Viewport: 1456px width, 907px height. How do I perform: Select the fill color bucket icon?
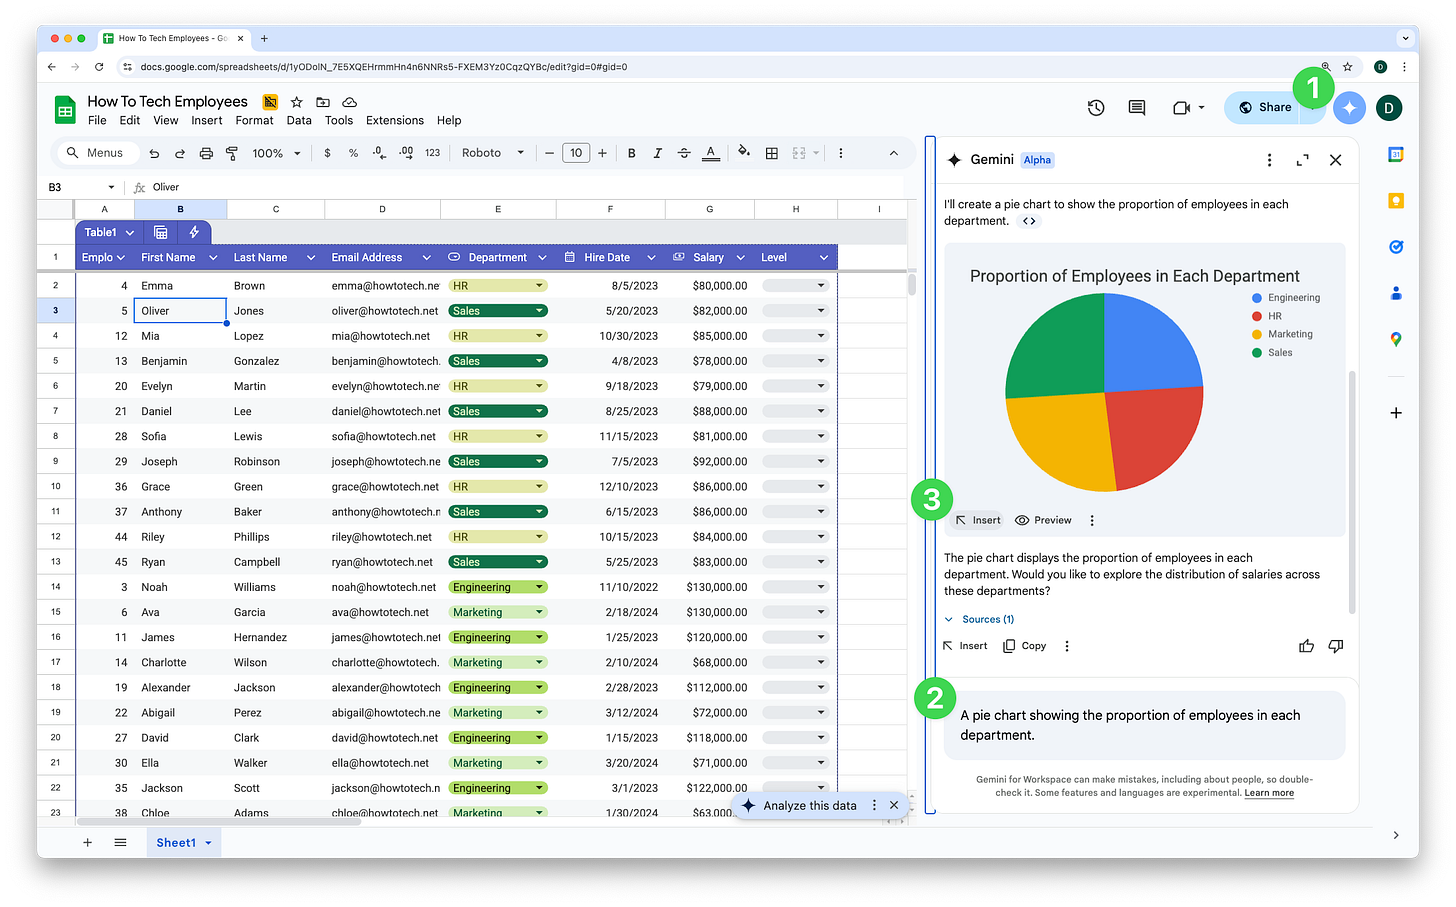tap(743, 152)
